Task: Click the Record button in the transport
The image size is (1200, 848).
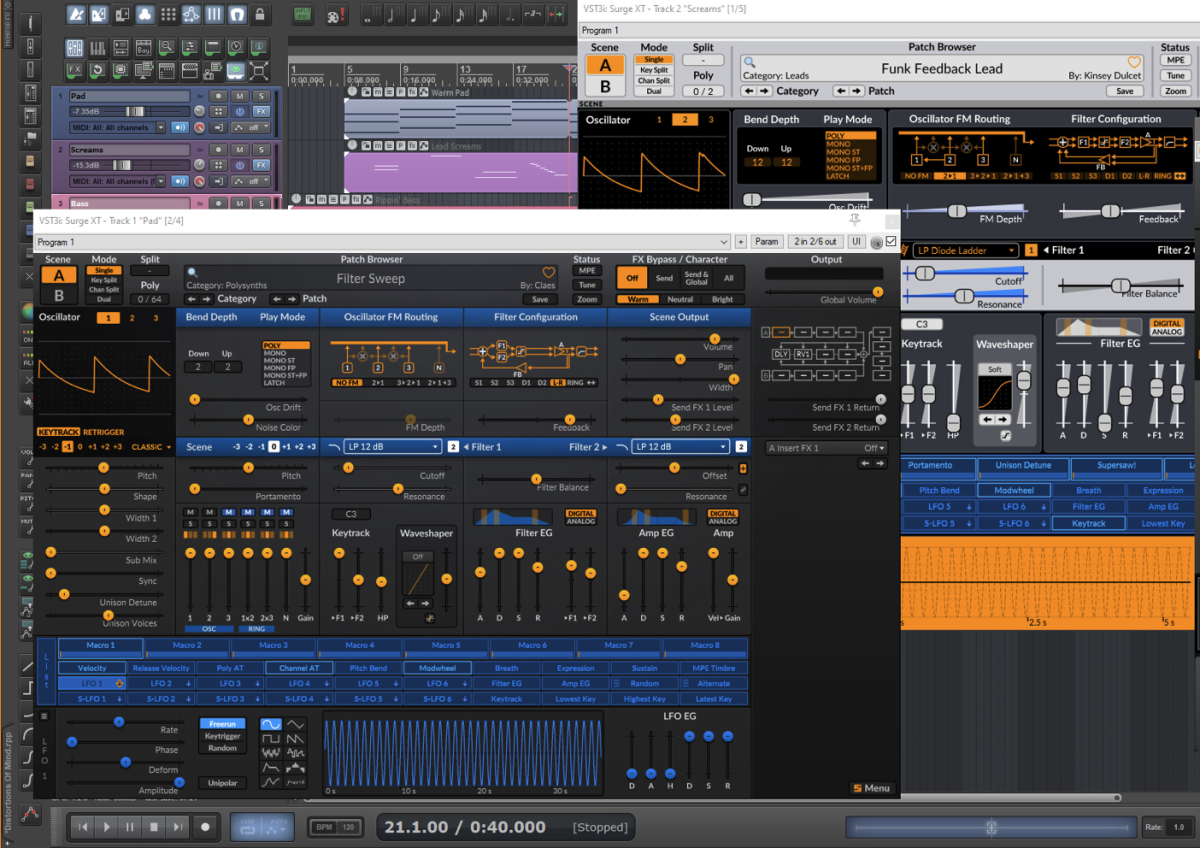Action: [x=206, y=826]
